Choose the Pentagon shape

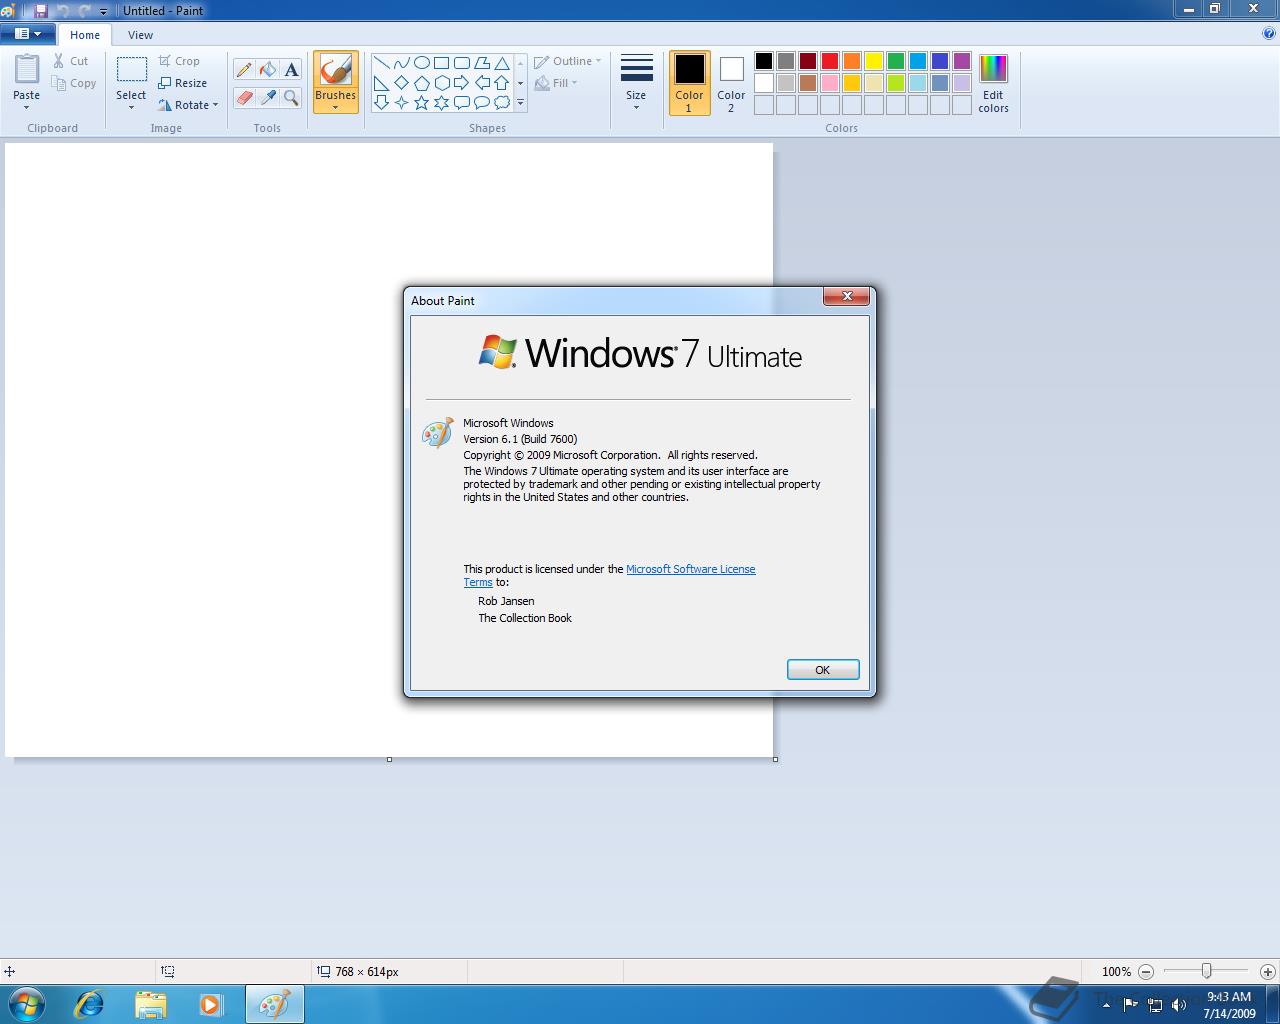coord(421,83)
